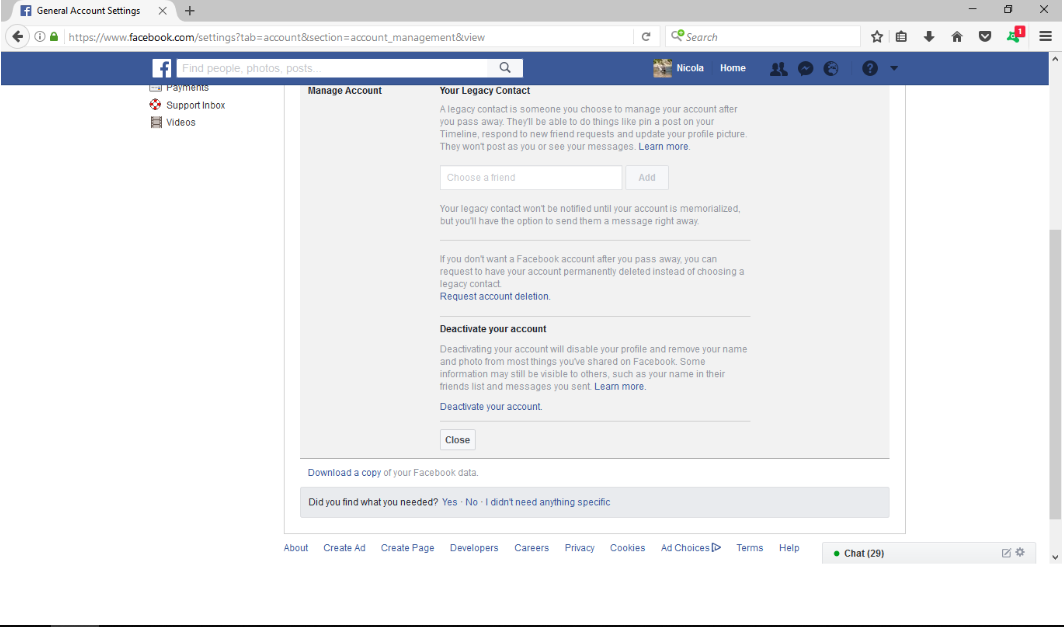Viewport: 1064px width, 627px height.
Task: Open Careers footer link
Action: (x=531, y=548)
